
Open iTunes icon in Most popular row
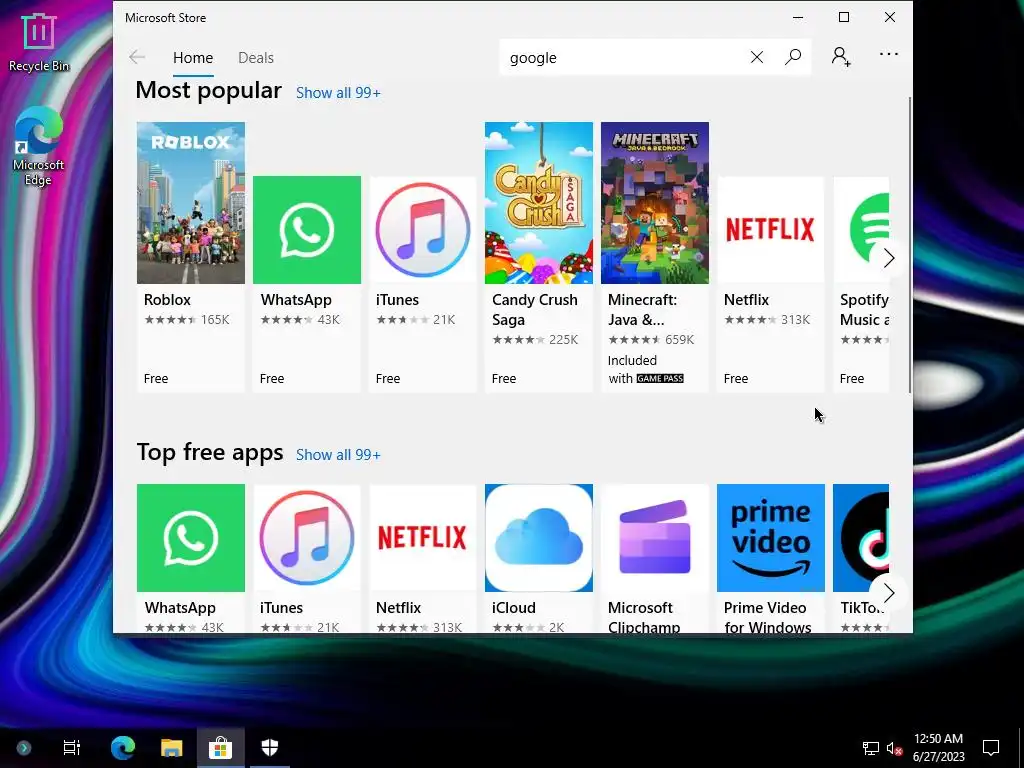coord(423,230)
